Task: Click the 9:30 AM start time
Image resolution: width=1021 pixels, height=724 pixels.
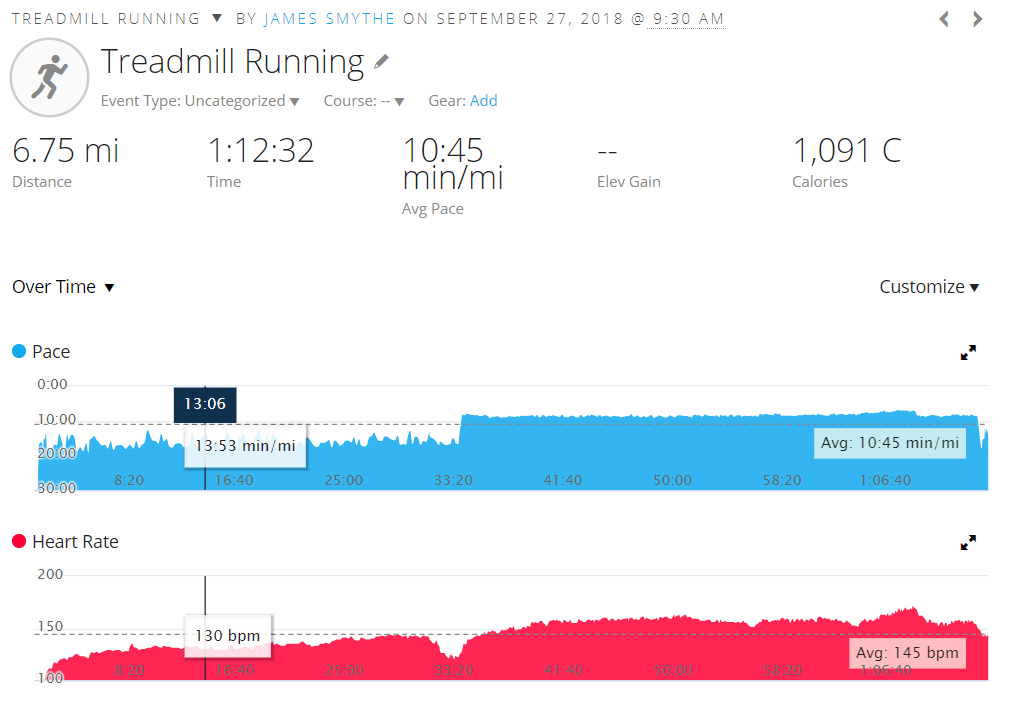Action: tap(686, 19)
